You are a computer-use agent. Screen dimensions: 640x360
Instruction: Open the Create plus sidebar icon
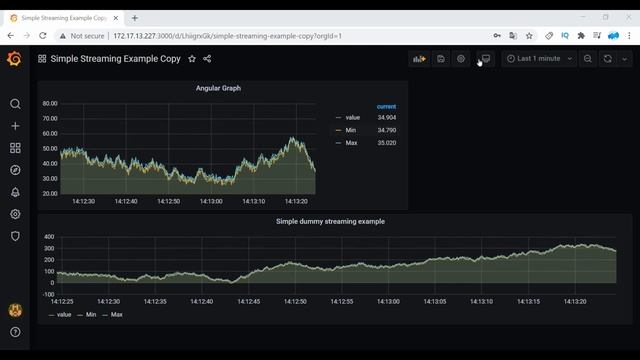[15, 126]
